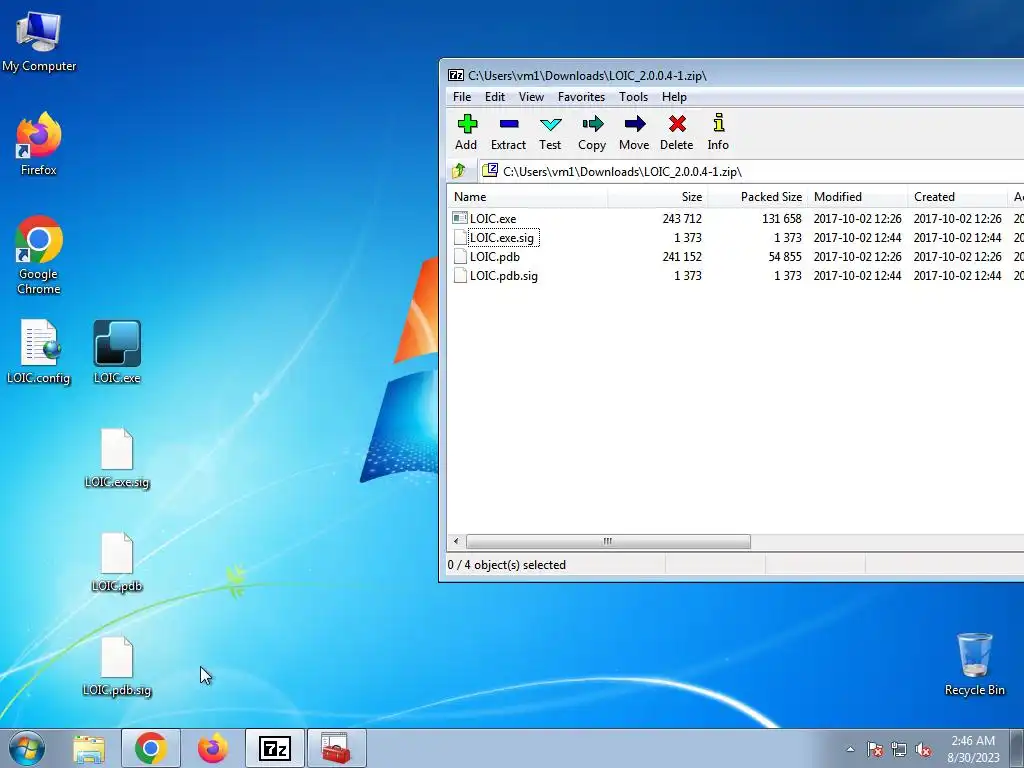
Task: Click the network status tray icon
Action: coord(899,750)
